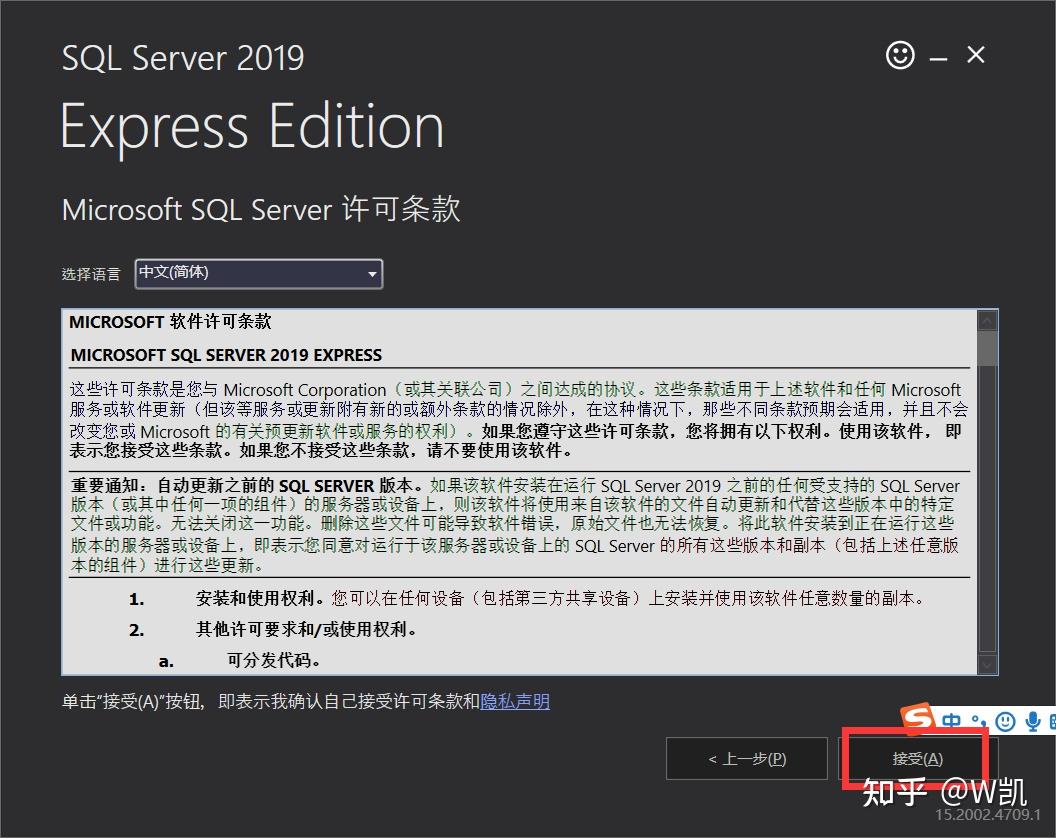Click the 重要通知 paragraph heading
Viewport: 1056px width, 838px height.
pos(248,485)
